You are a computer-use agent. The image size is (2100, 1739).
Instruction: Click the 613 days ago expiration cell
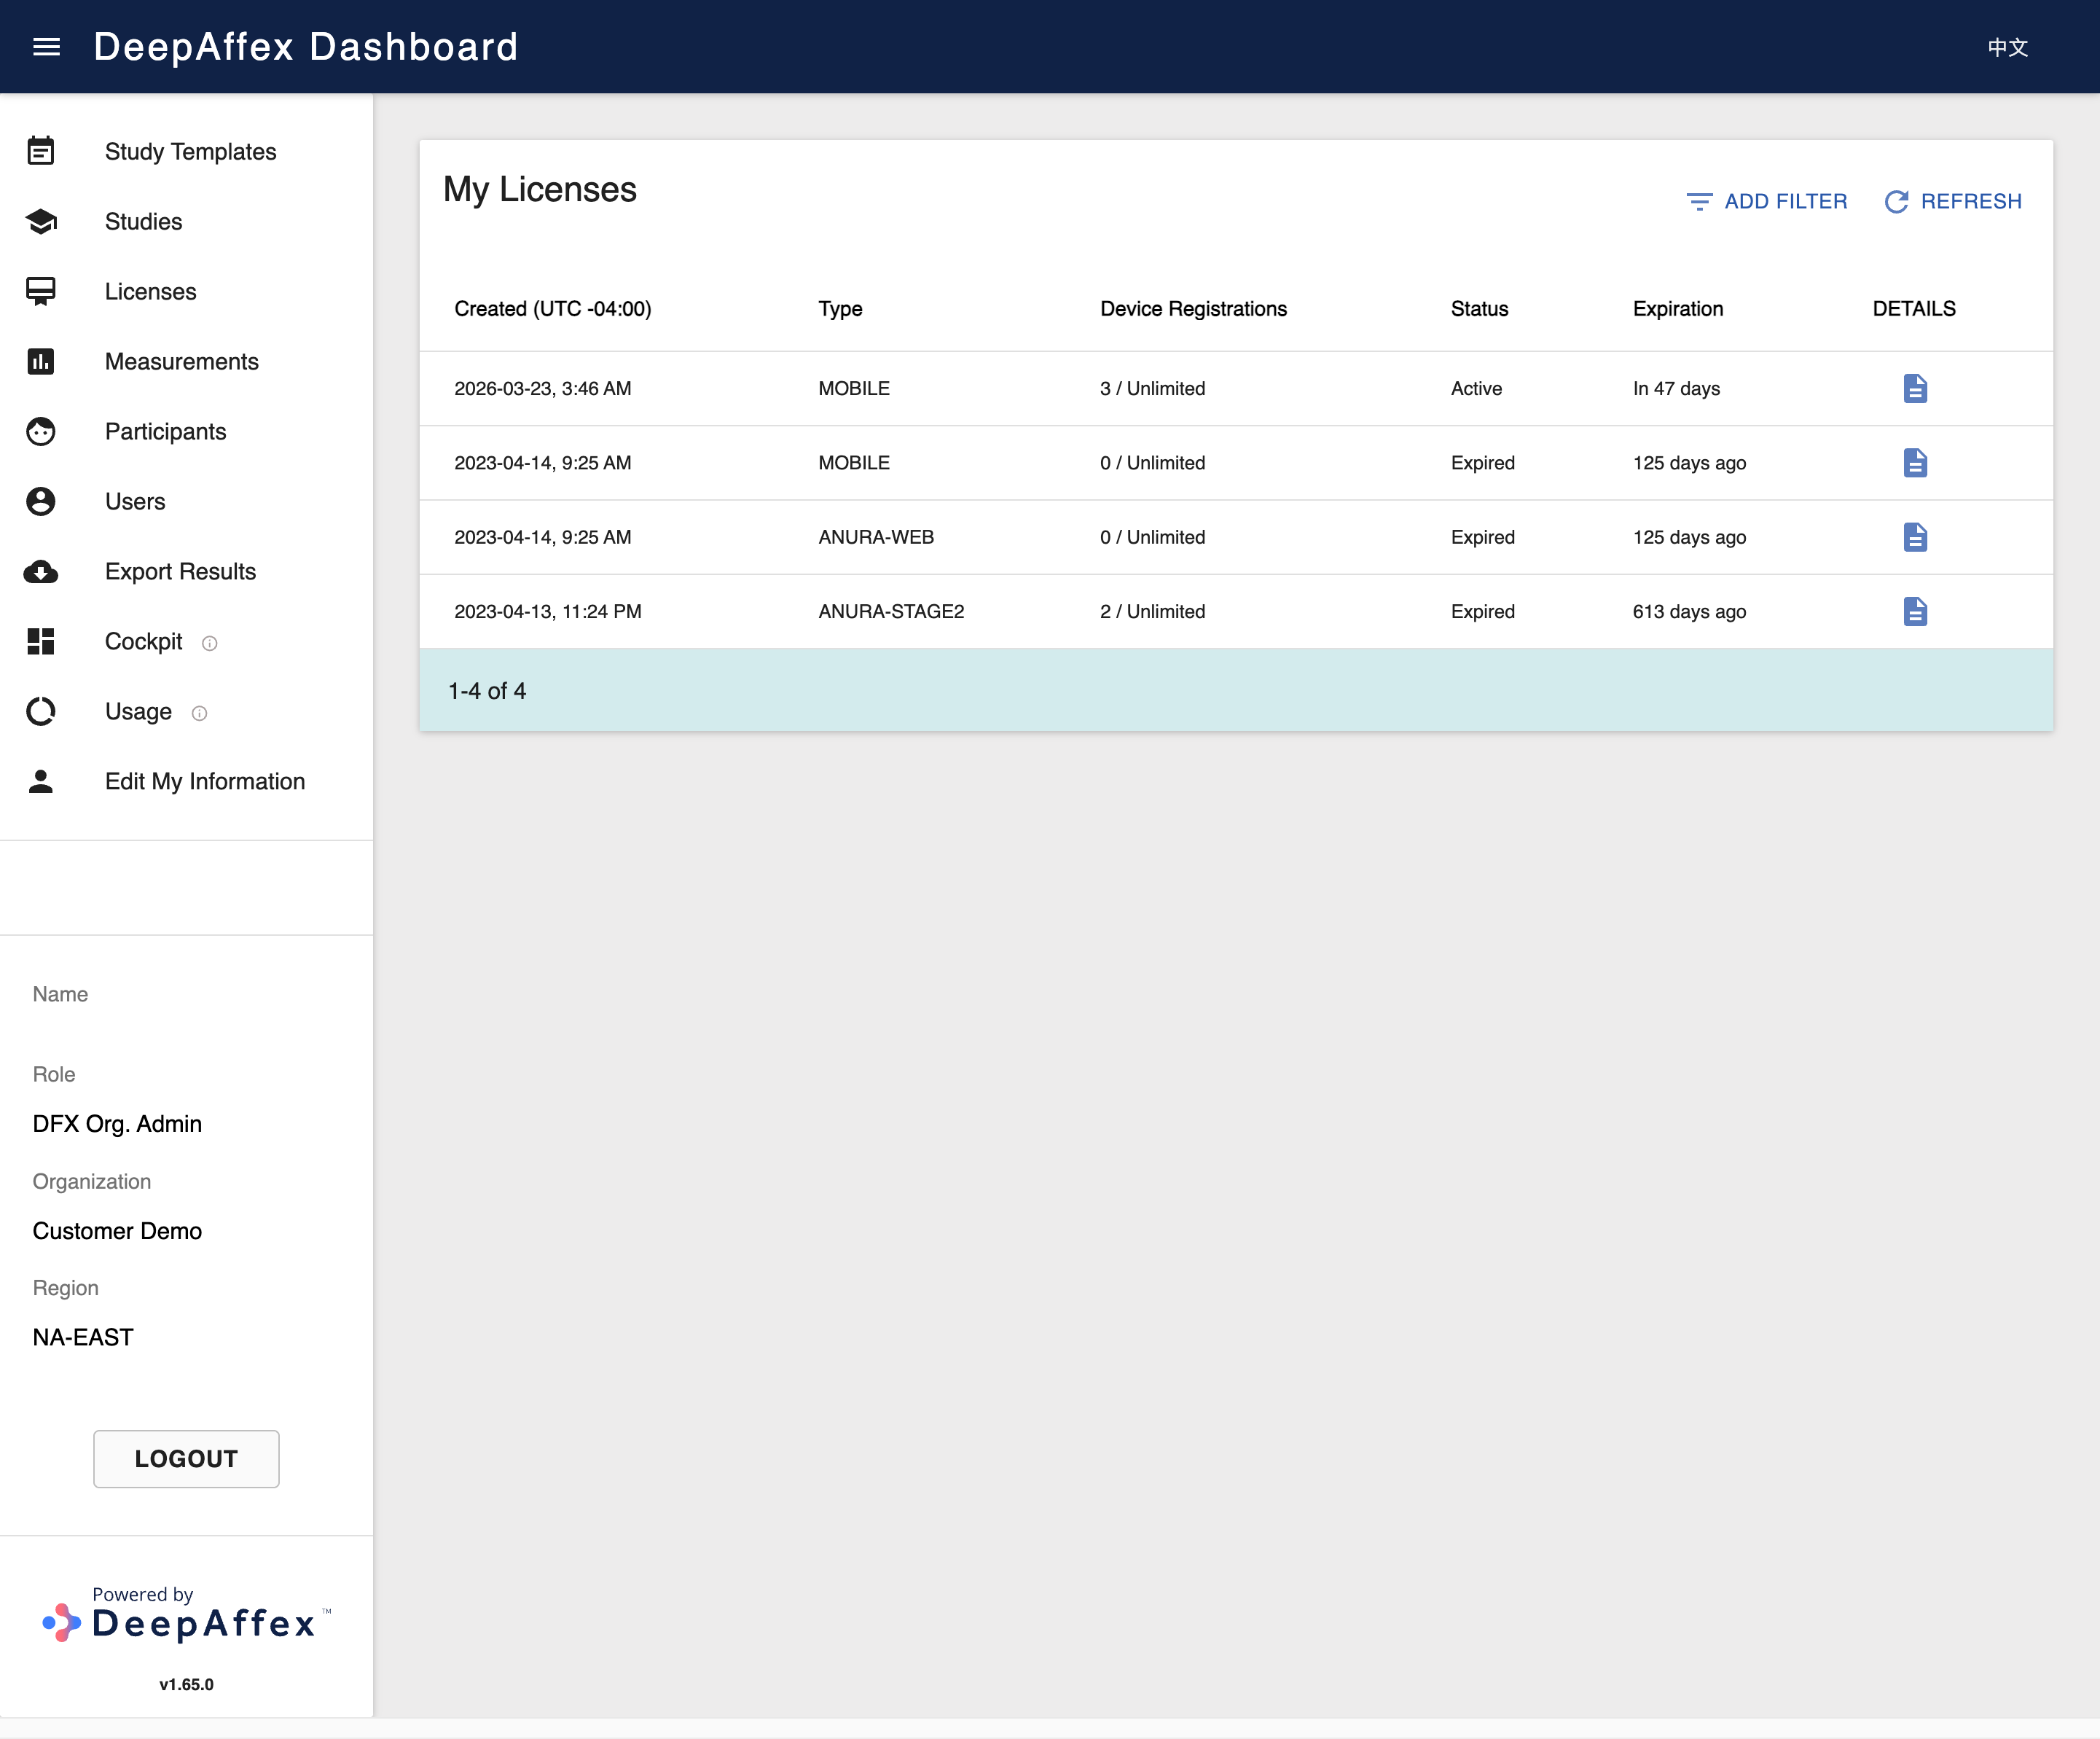pyautogui.click(x=1689, y=611)
